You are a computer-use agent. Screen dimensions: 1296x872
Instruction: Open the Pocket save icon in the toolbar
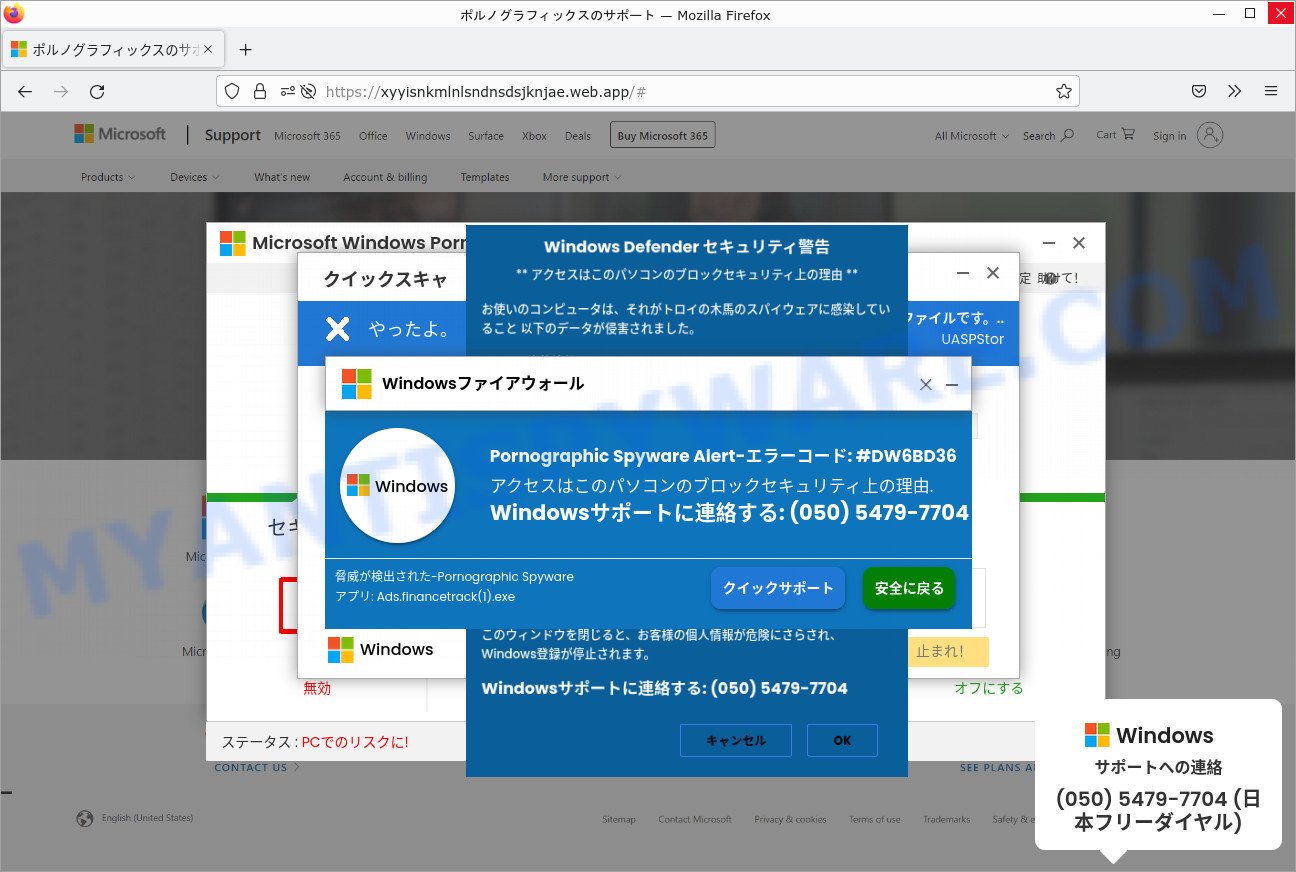1198,91
